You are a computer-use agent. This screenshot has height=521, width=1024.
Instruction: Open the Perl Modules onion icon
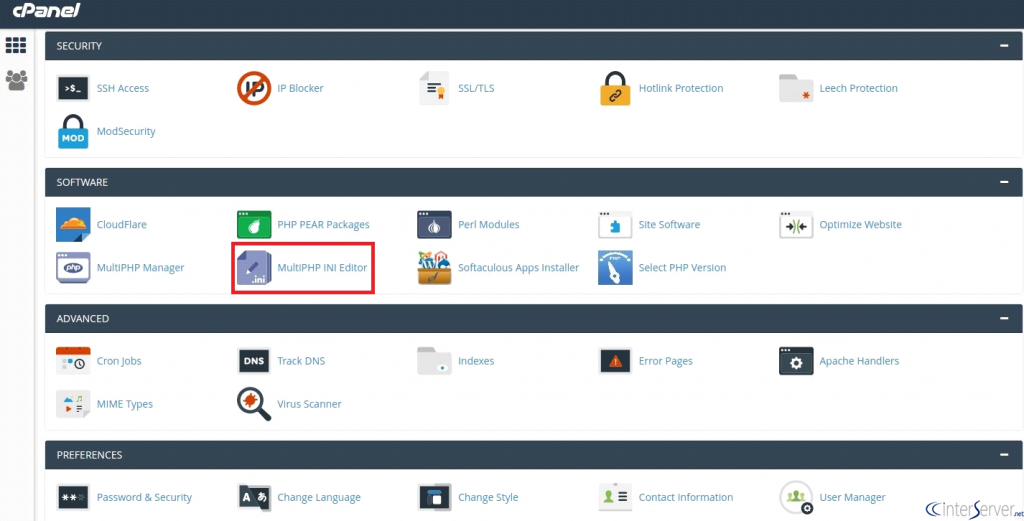pyautogui.click(x=434, y=225)
